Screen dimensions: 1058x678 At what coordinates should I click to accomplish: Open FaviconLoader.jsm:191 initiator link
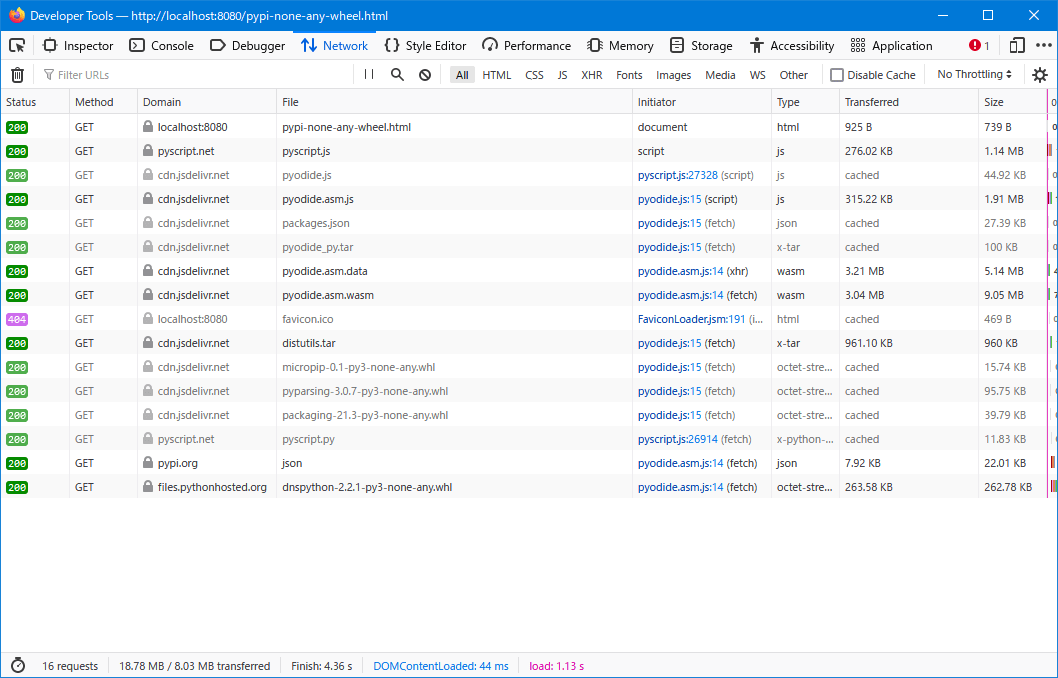(x=692, y=319)
